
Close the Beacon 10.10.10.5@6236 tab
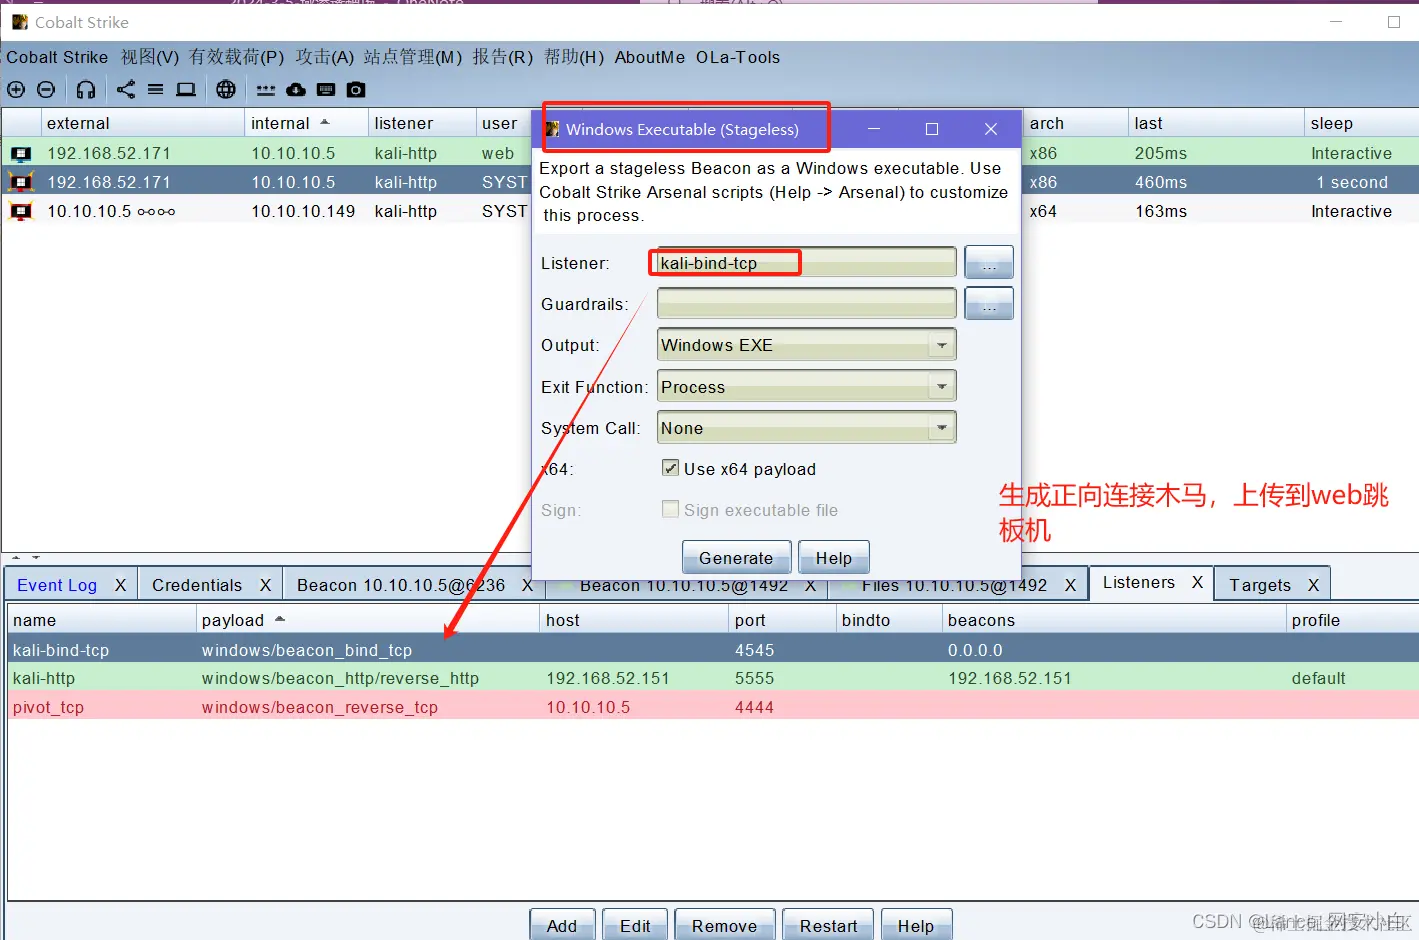527,585
